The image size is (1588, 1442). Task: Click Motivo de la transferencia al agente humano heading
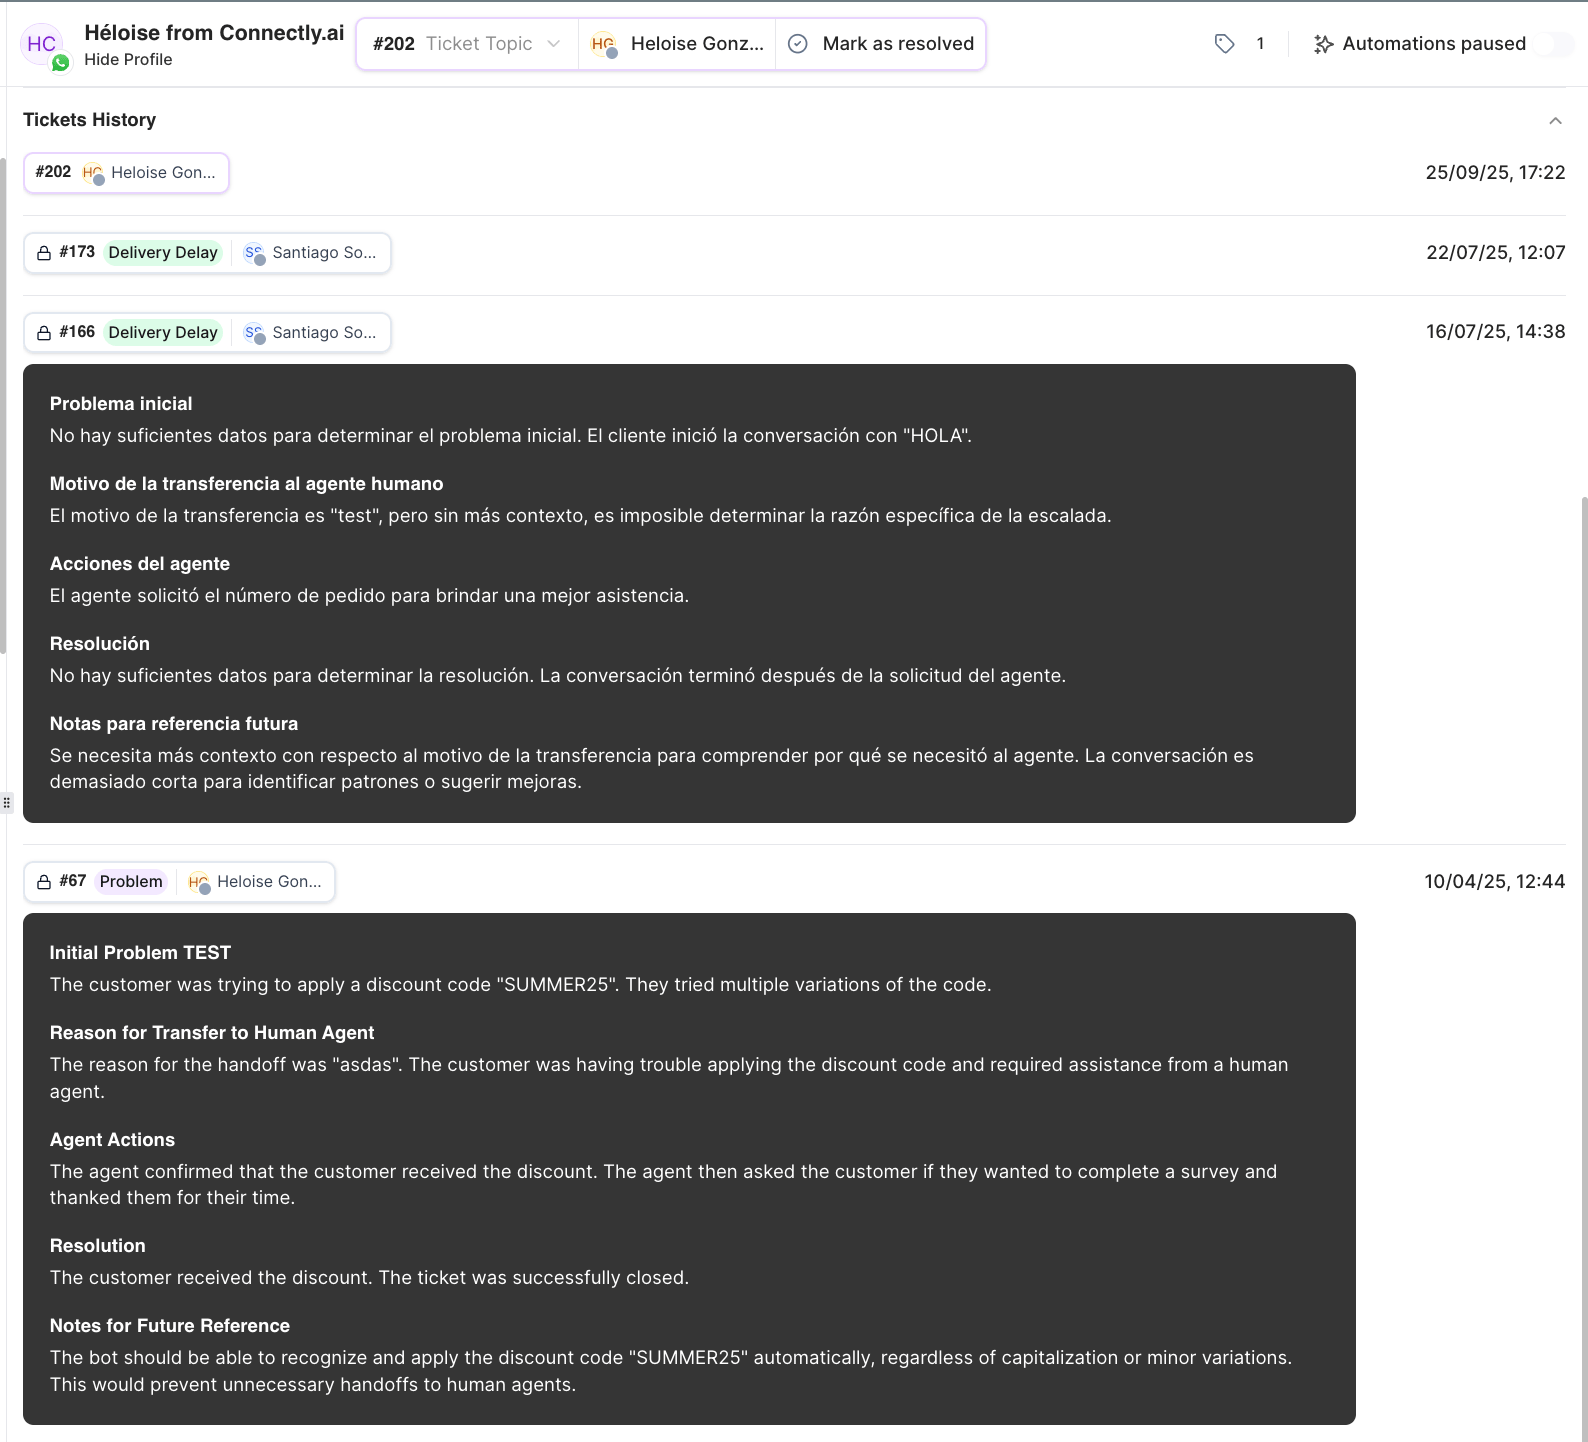click(247, 484)
